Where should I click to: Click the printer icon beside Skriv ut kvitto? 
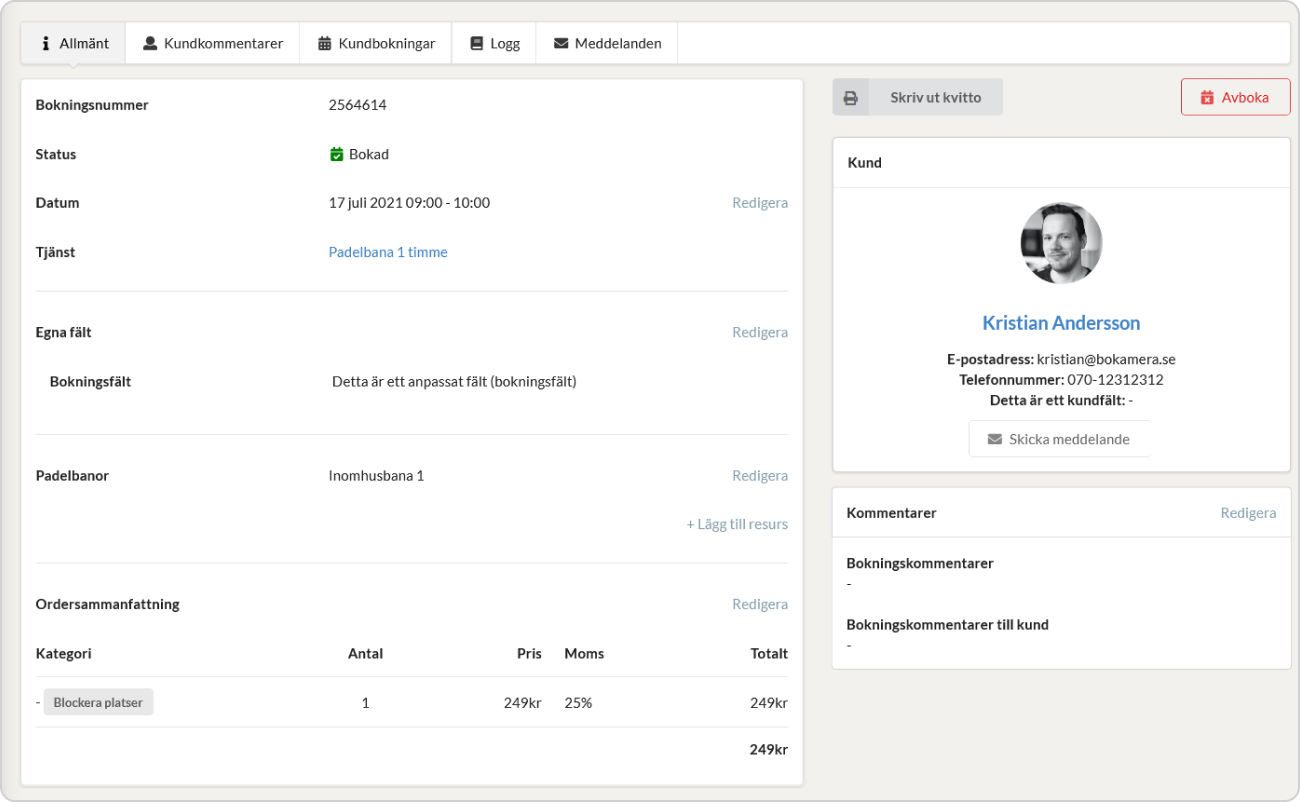tap(851, 98)
